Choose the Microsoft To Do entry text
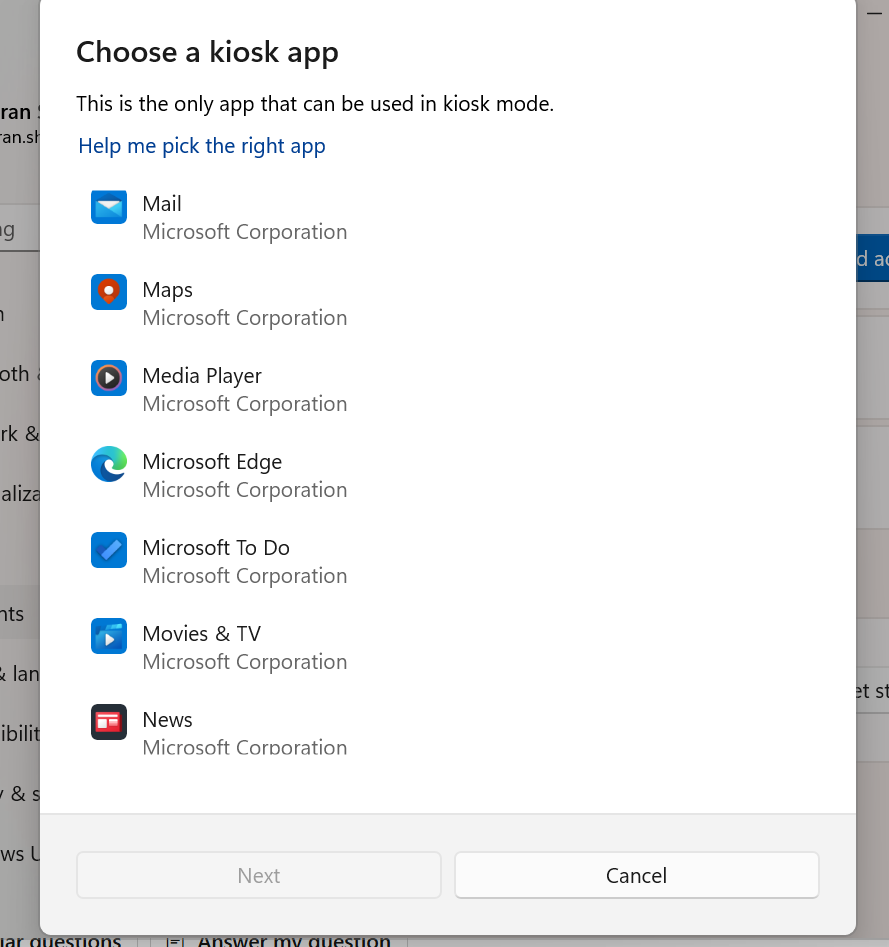 pyautogui.click(x=216, y=548)
